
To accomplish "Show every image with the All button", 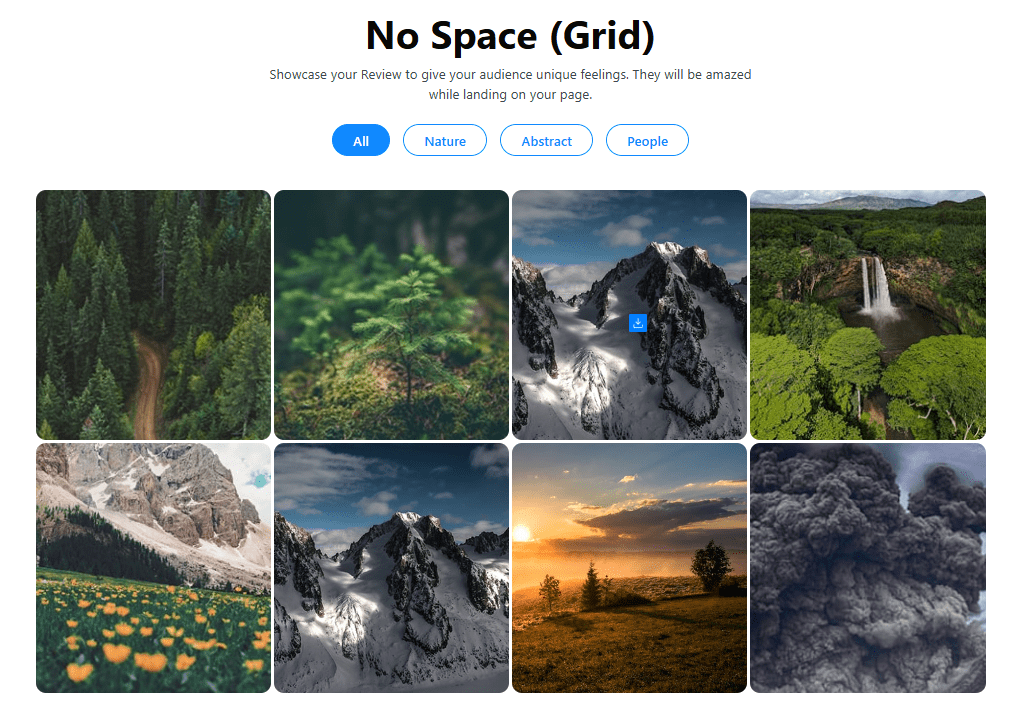I will coord(360,140).
